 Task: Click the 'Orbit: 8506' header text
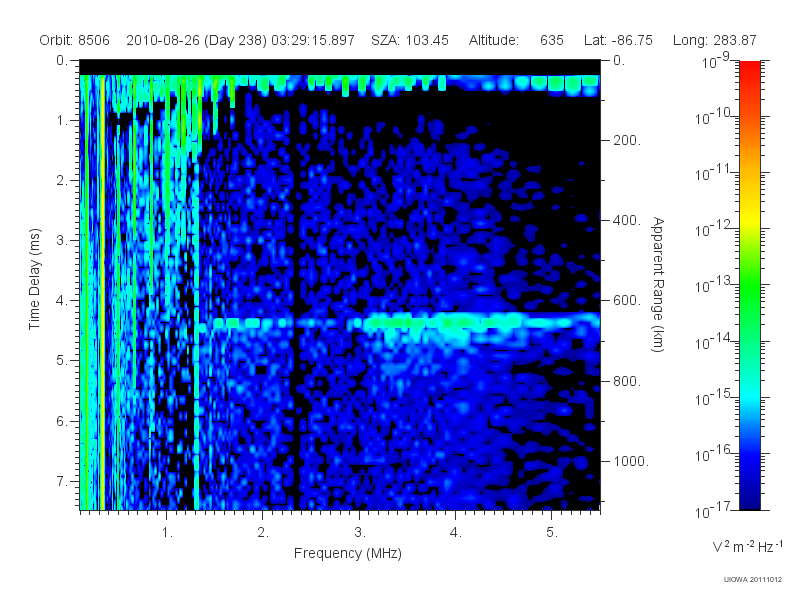click(x=74, y=40)
